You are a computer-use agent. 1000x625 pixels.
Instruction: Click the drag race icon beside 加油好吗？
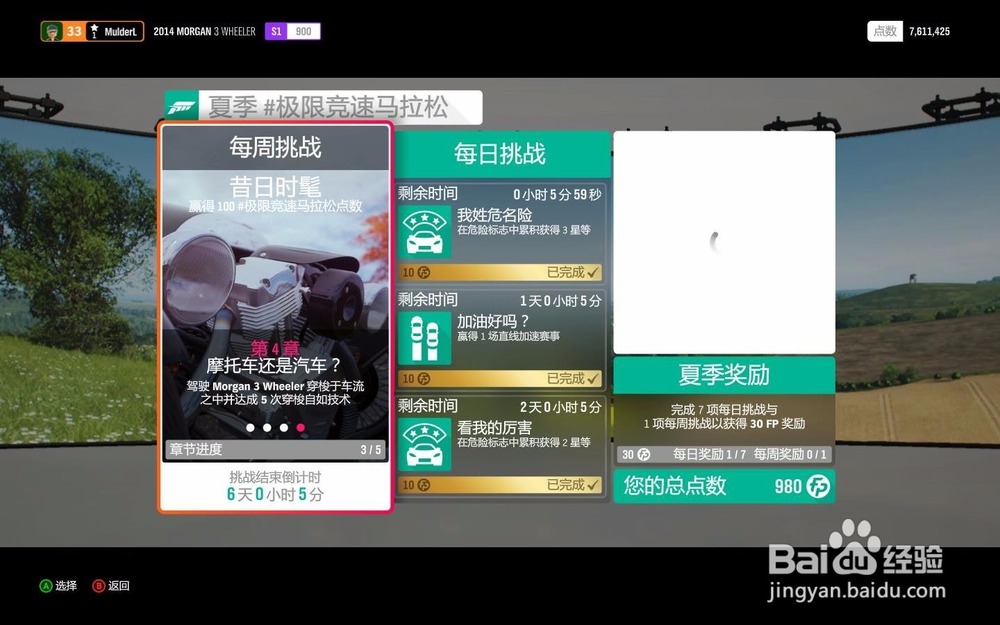pyautogui.click(x=425, y=339)
